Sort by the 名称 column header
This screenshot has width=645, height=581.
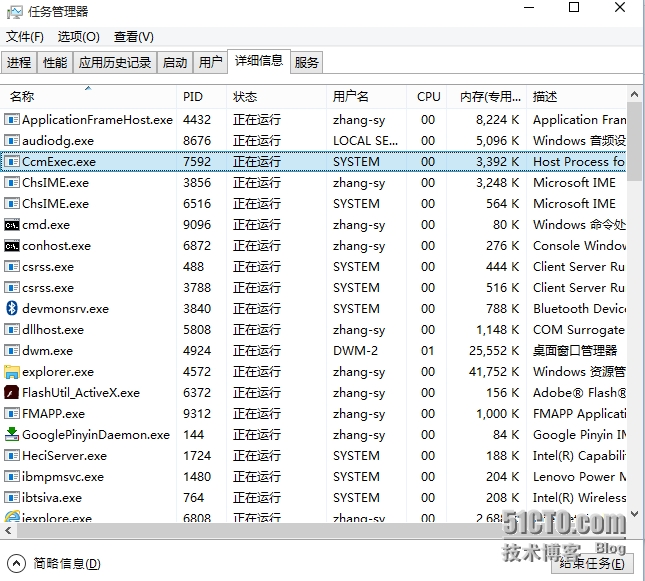click(x=88, y=97)
